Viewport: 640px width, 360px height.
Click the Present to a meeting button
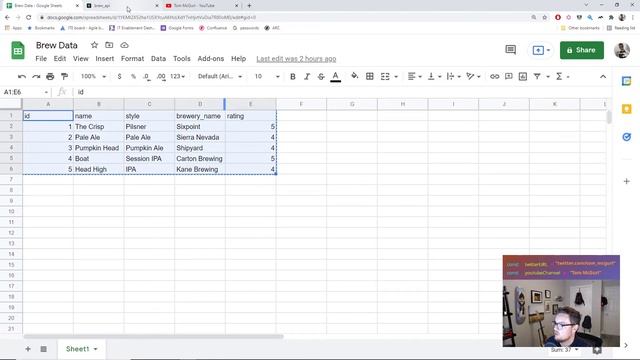541,50
